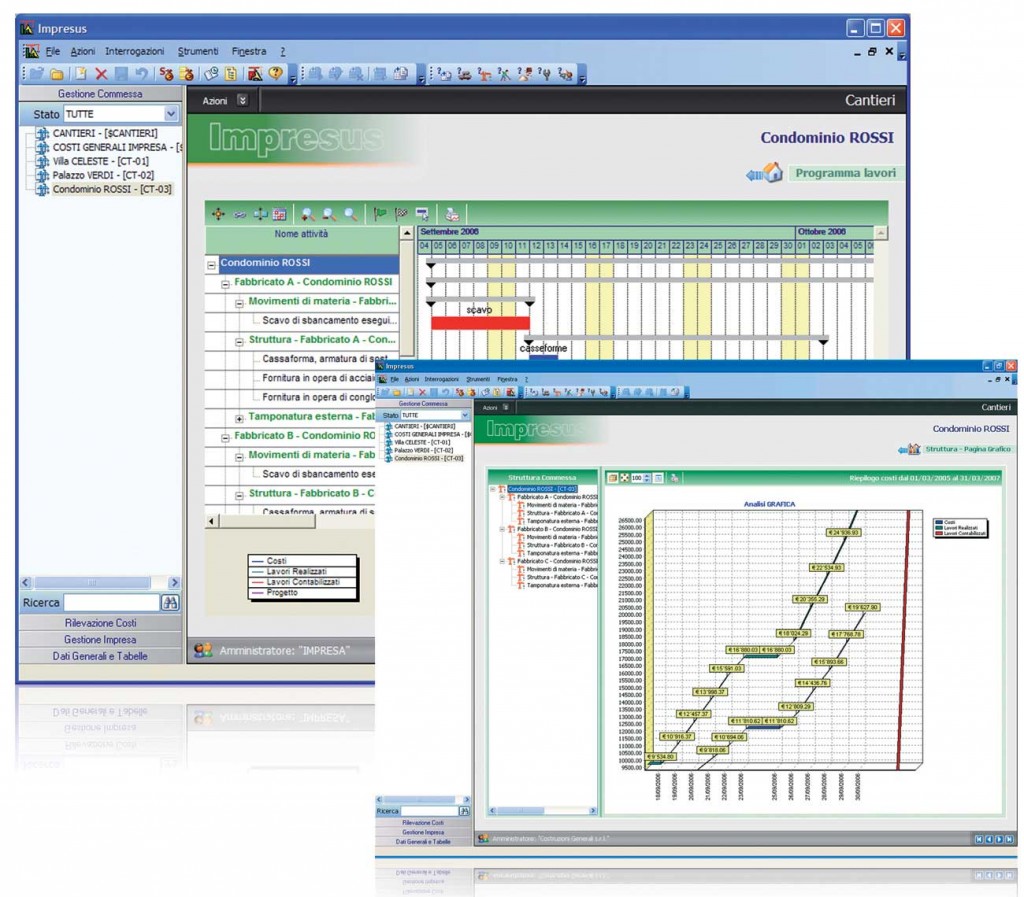
Task: Open File menu in back window
Action: point(52,51)
